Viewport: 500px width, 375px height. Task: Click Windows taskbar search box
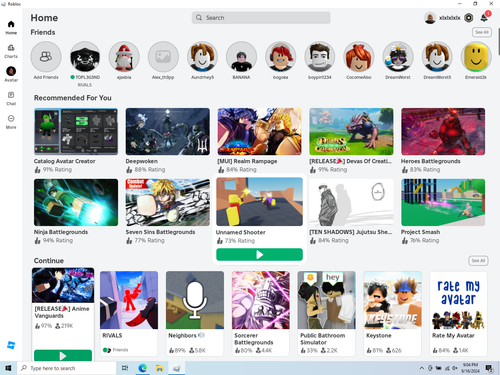[67, 368]
